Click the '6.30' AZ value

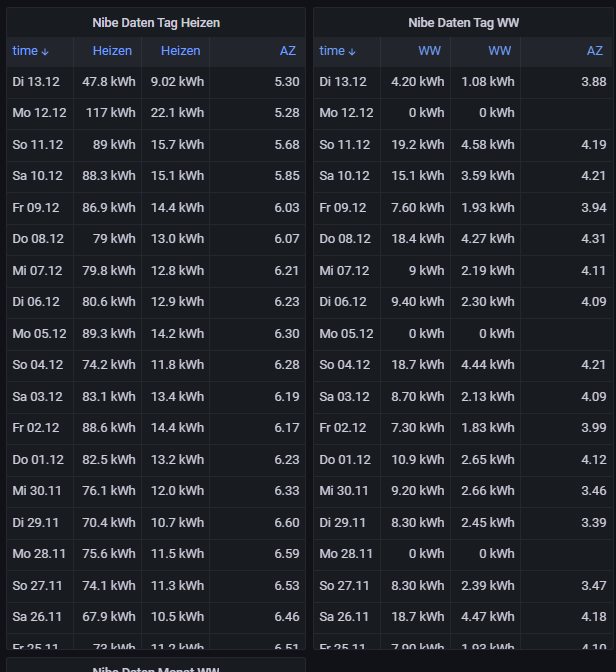287,333
